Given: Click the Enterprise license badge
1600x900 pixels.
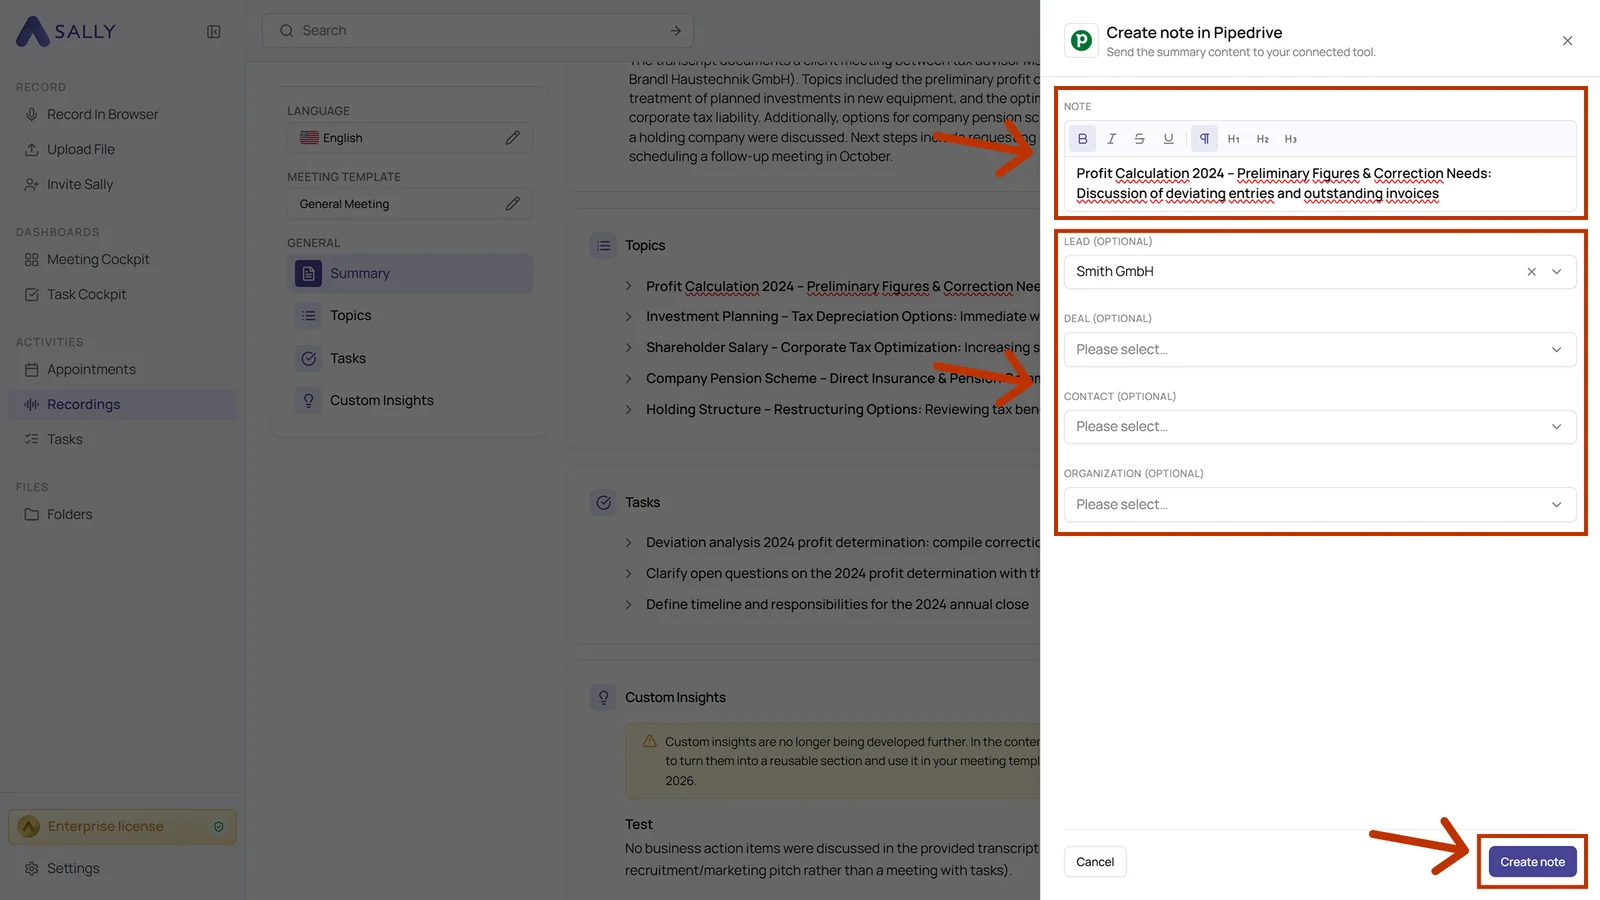Looking at the screenshot, I should click(x=122, y=827).
